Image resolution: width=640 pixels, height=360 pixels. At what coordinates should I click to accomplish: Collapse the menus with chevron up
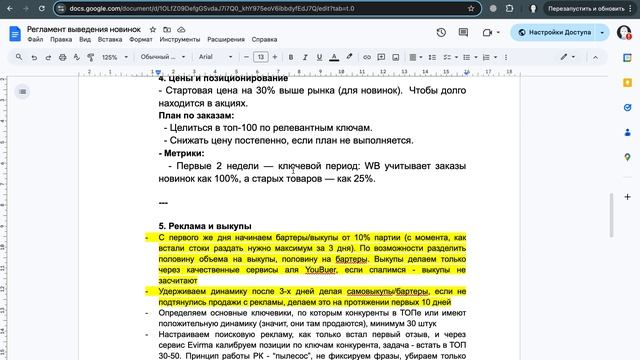click(595, 58)
